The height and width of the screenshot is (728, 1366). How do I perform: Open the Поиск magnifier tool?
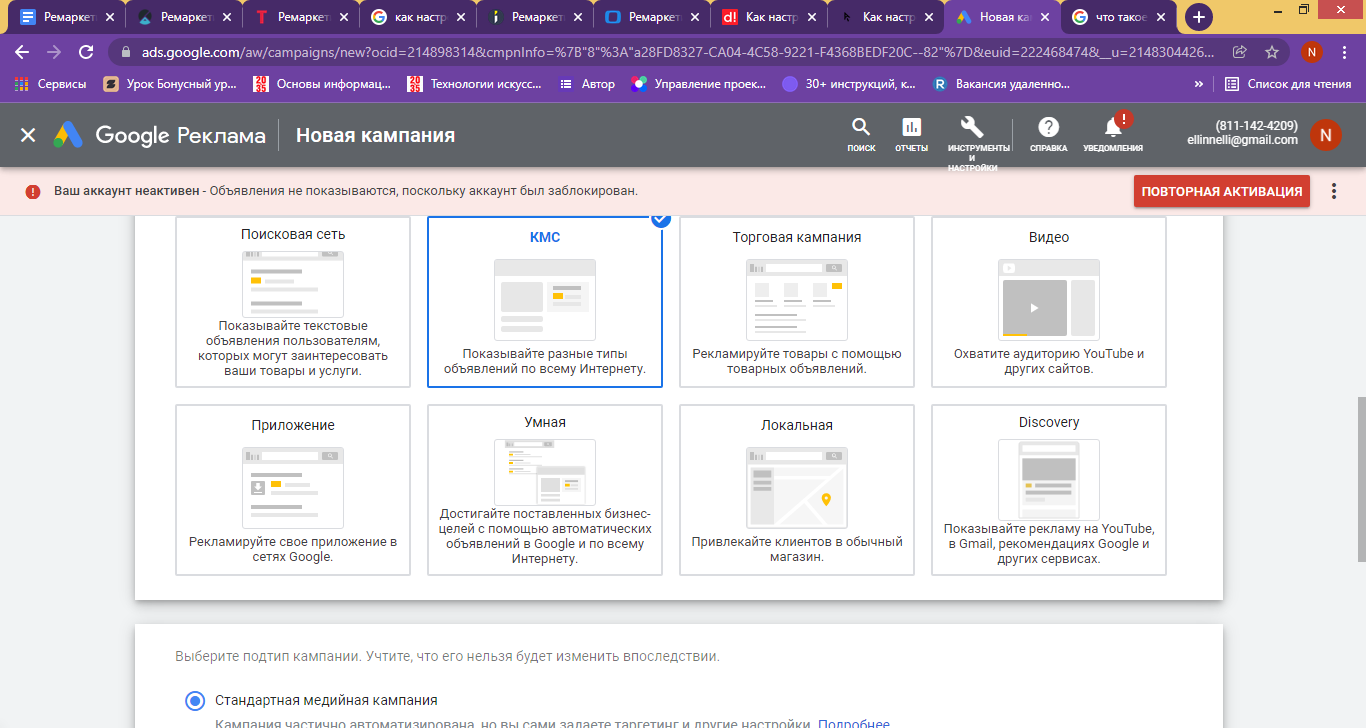(x=860, y=134)
